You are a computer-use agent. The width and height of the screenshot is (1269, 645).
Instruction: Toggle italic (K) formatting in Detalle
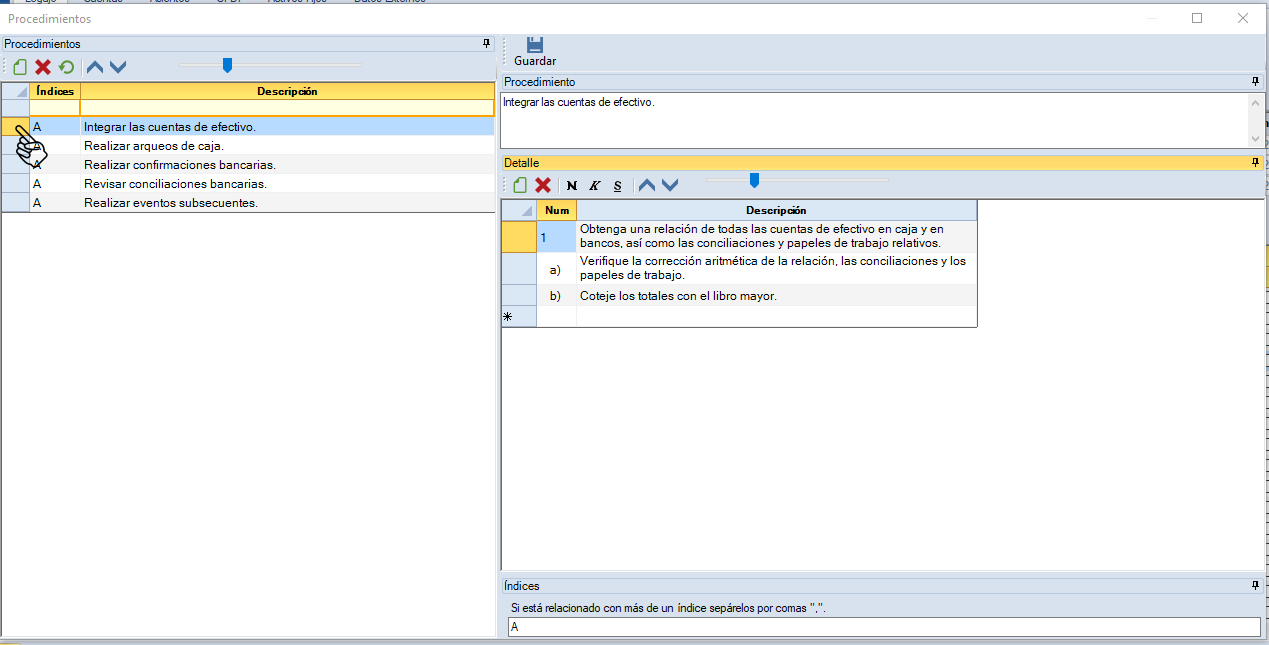pos(594,185)
